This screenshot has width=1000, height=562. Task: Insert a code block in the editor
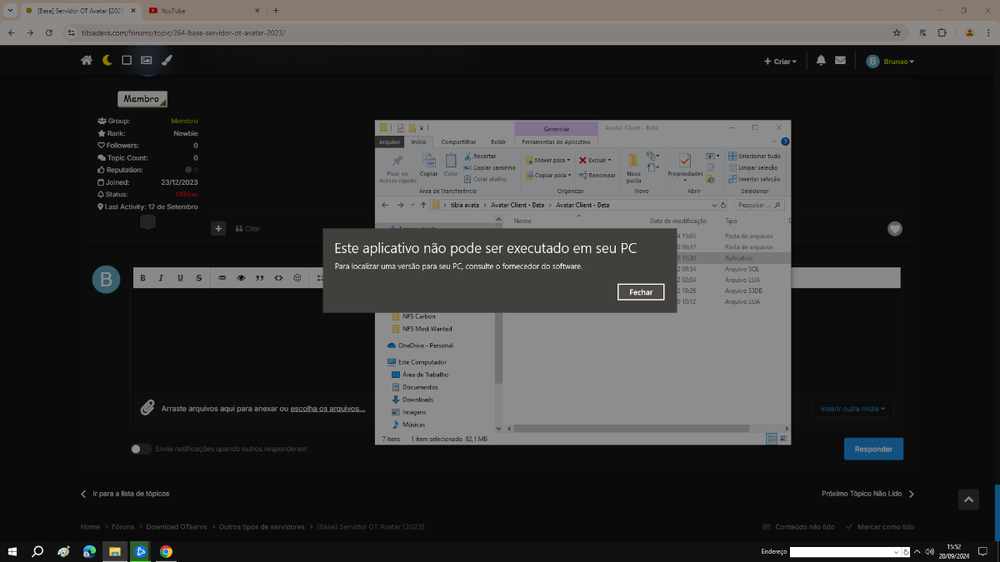tap(279, 278)
